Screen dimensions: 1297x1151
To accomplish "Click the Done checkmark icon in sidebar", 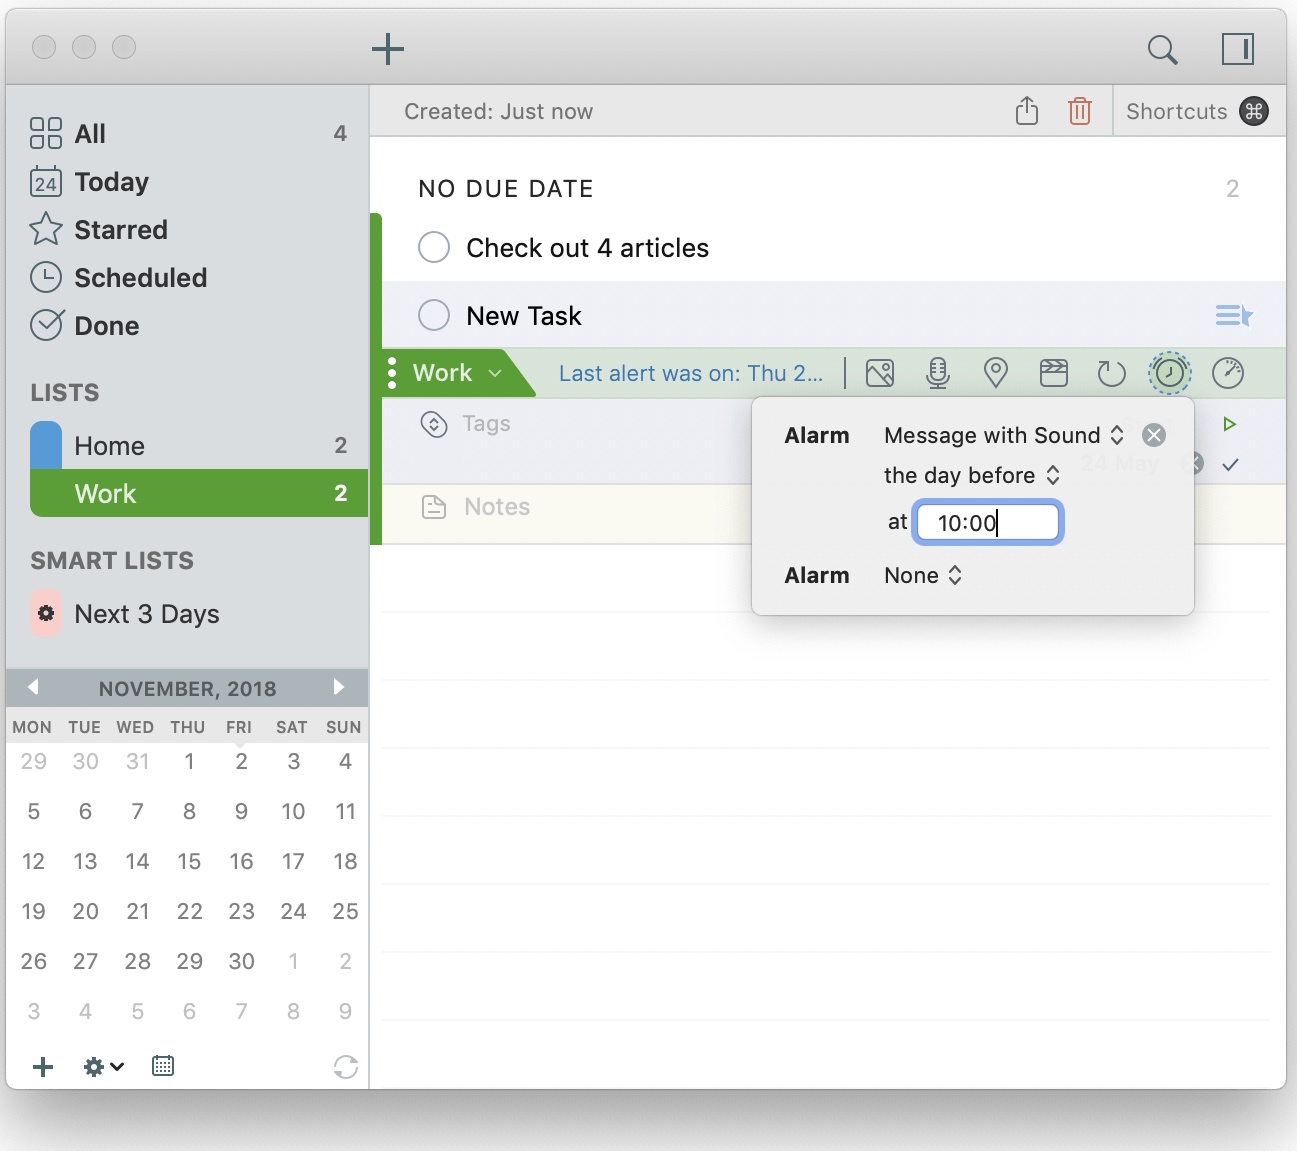I will click(x=46, y=325).
